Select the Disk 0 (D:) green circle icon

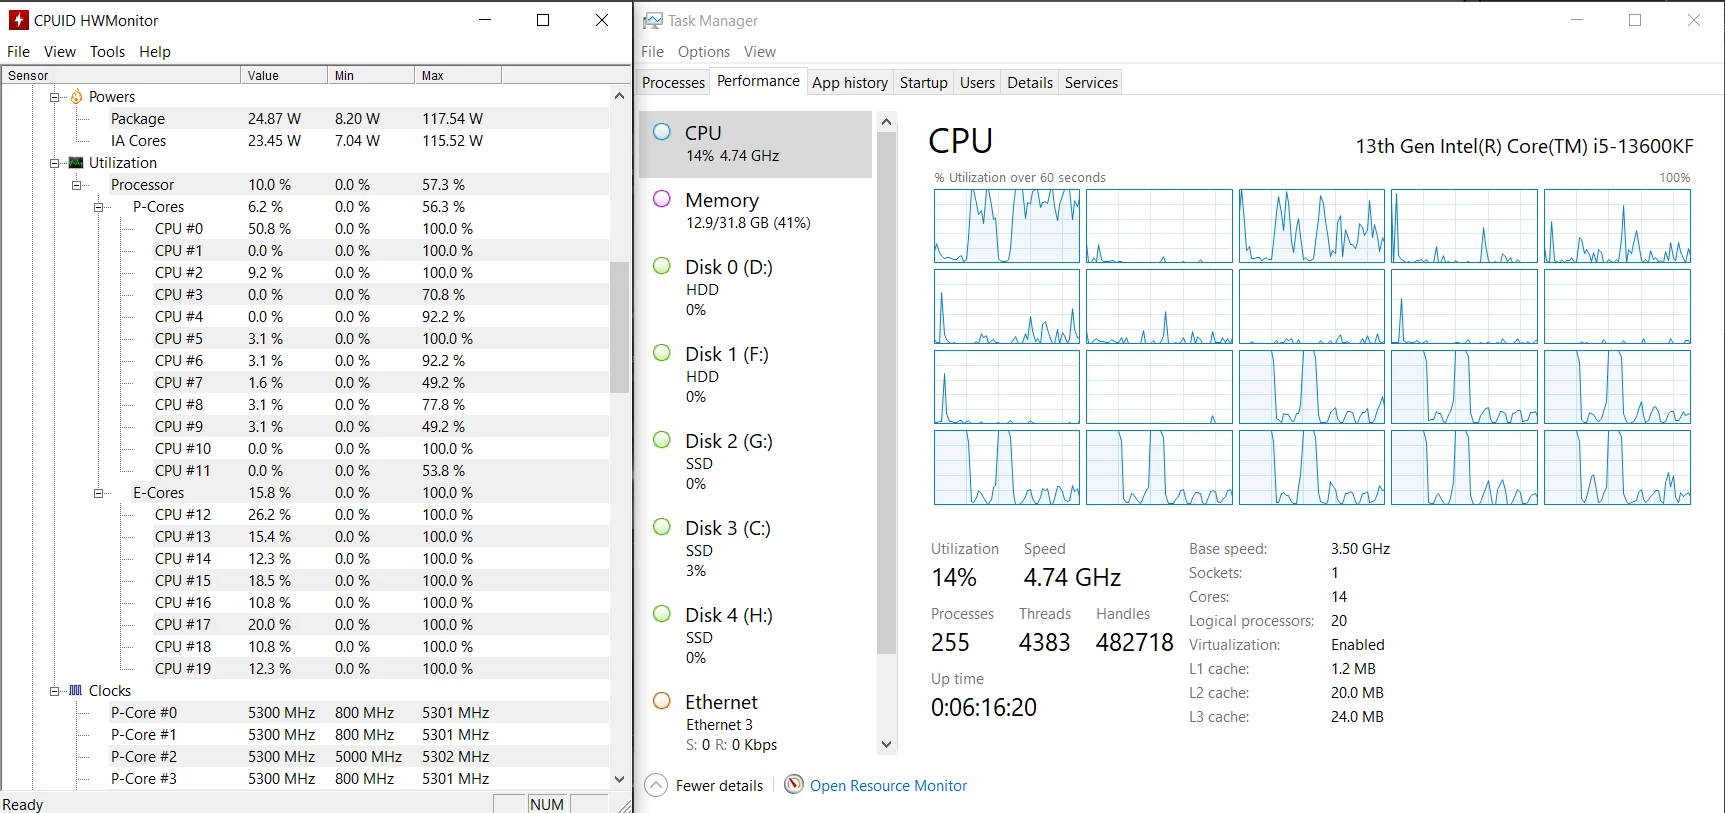pyautogui.click(x=662, y=266)
